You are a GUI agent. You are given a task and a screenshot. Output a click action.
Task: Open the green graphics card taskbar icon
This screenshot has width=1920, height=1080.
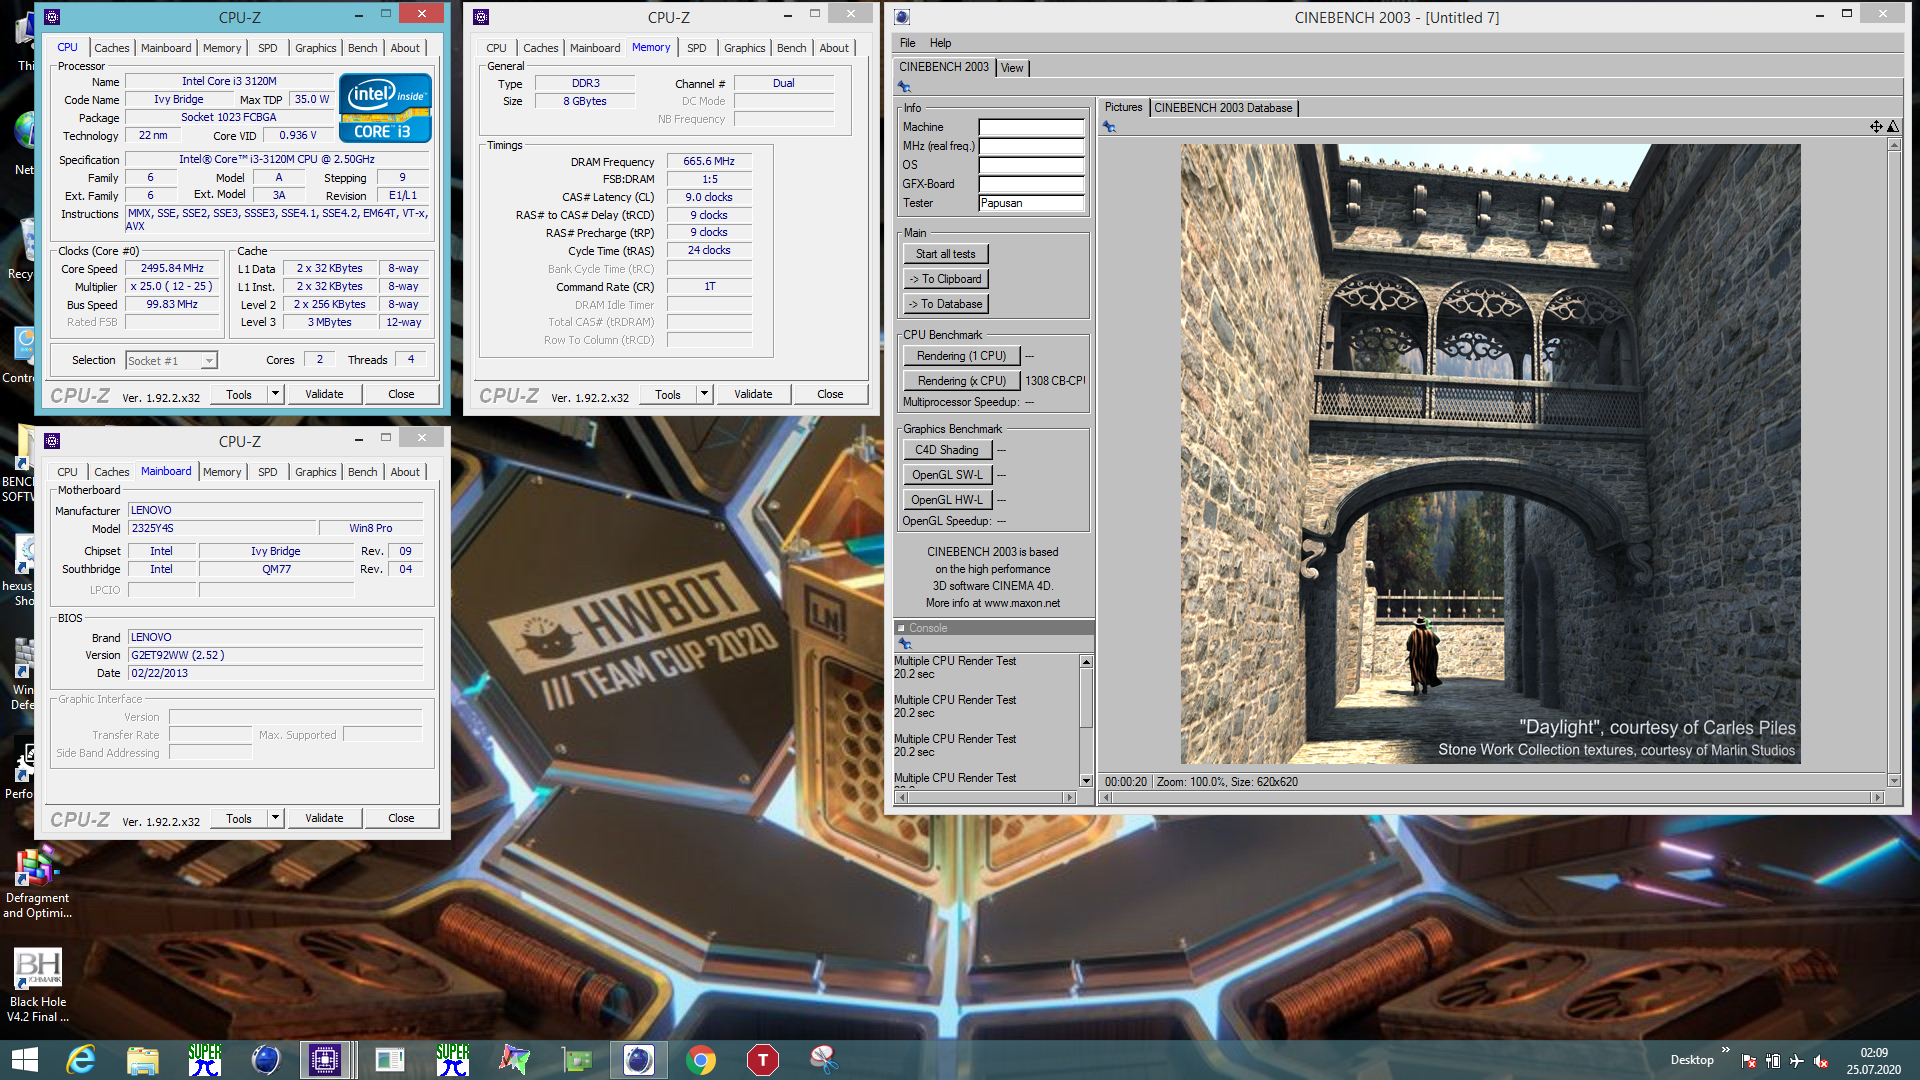577,1059
